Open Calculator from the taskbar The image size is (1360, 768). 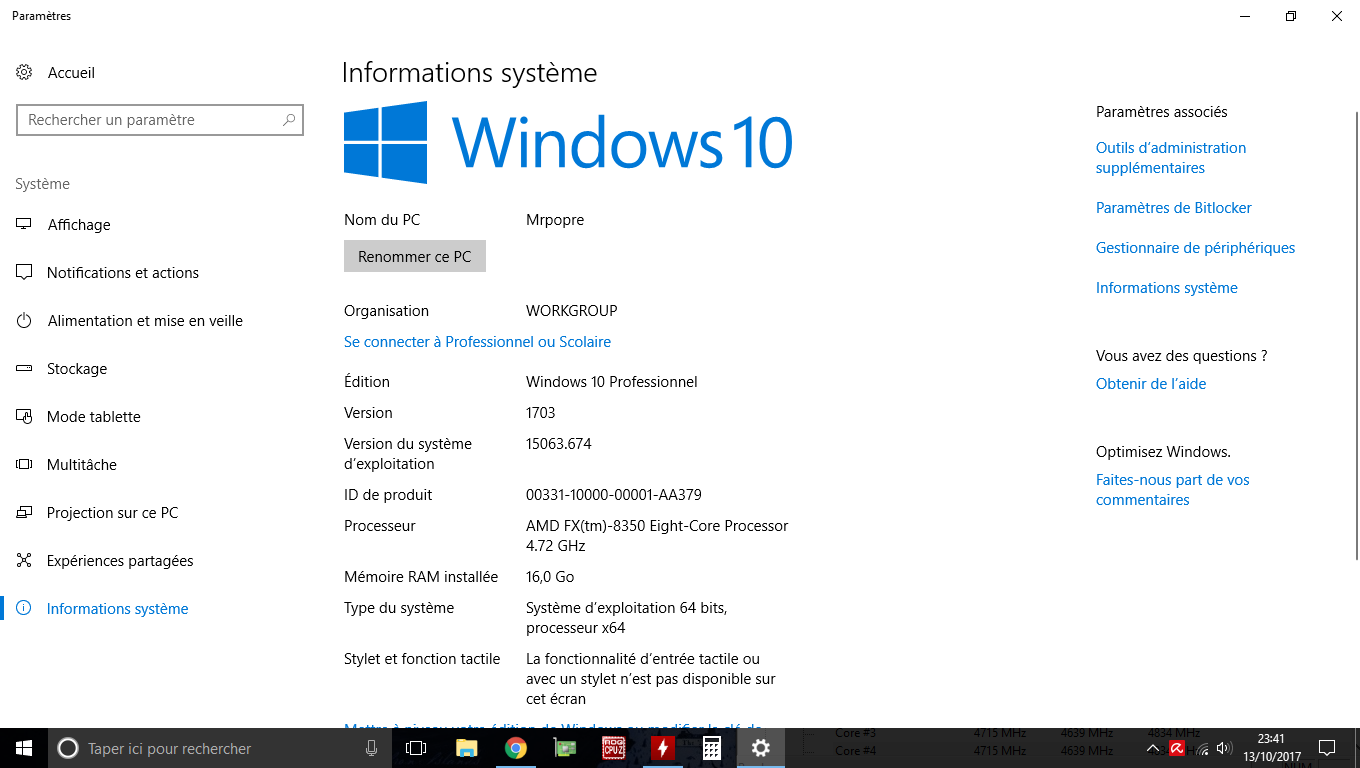(x=711, y=748)
